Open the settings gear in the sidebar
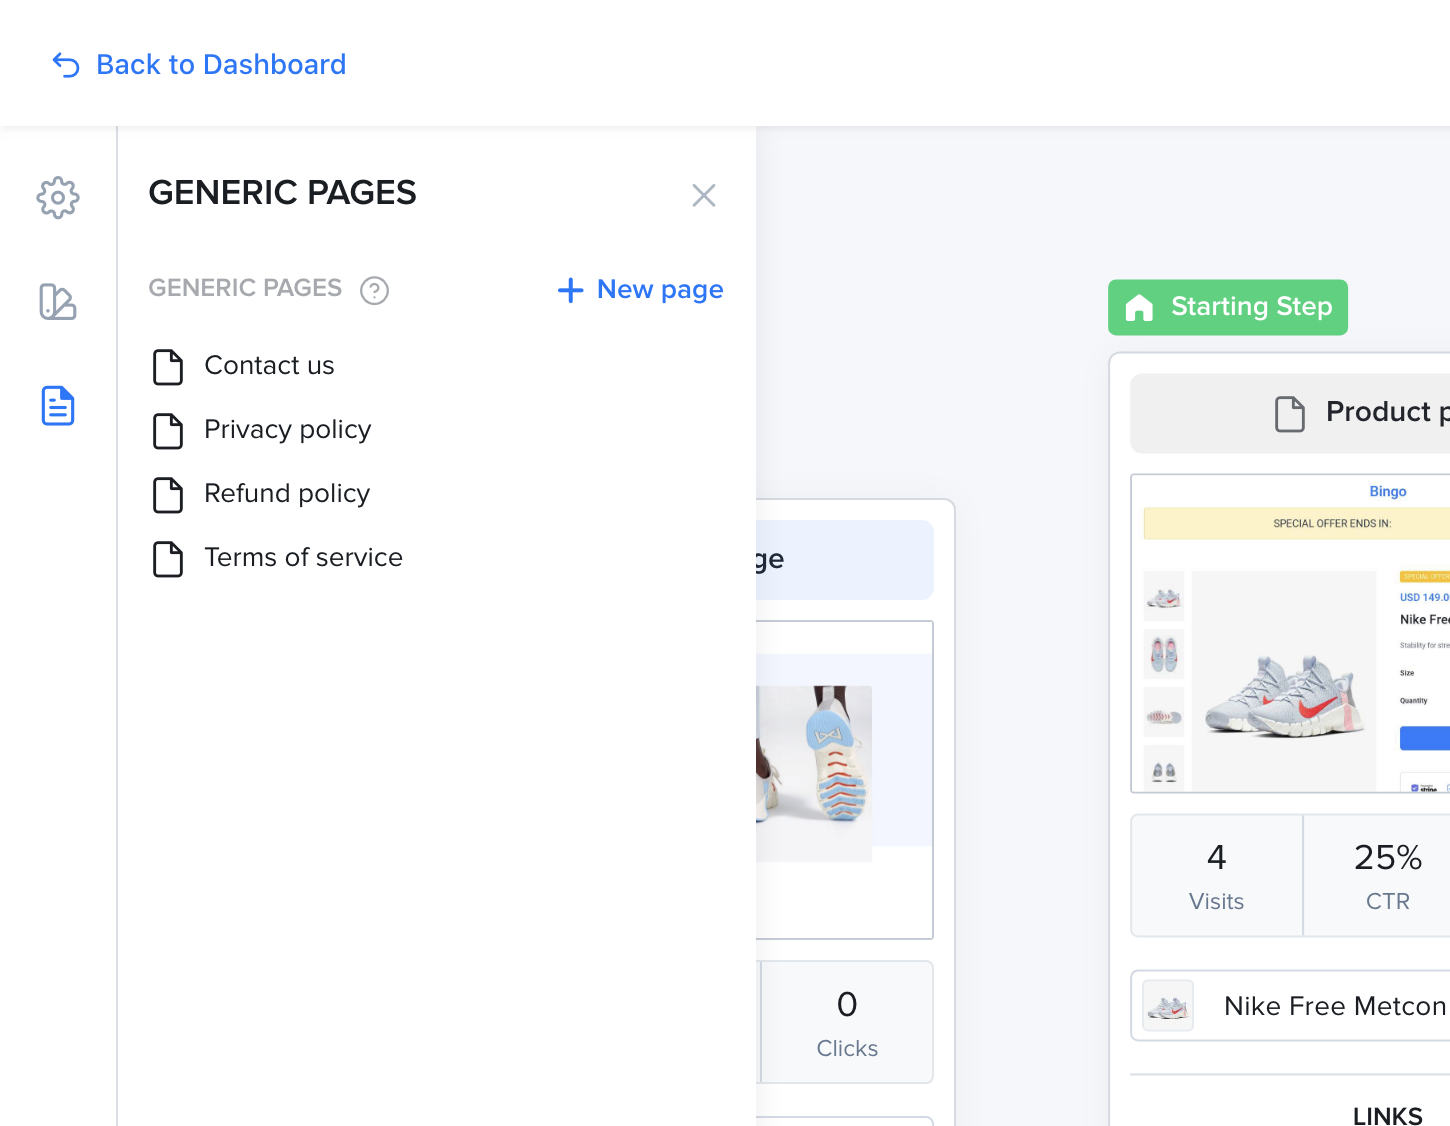Viewport: 1450px width, 1126px height. pyautogui.click(x=58, y=198)
